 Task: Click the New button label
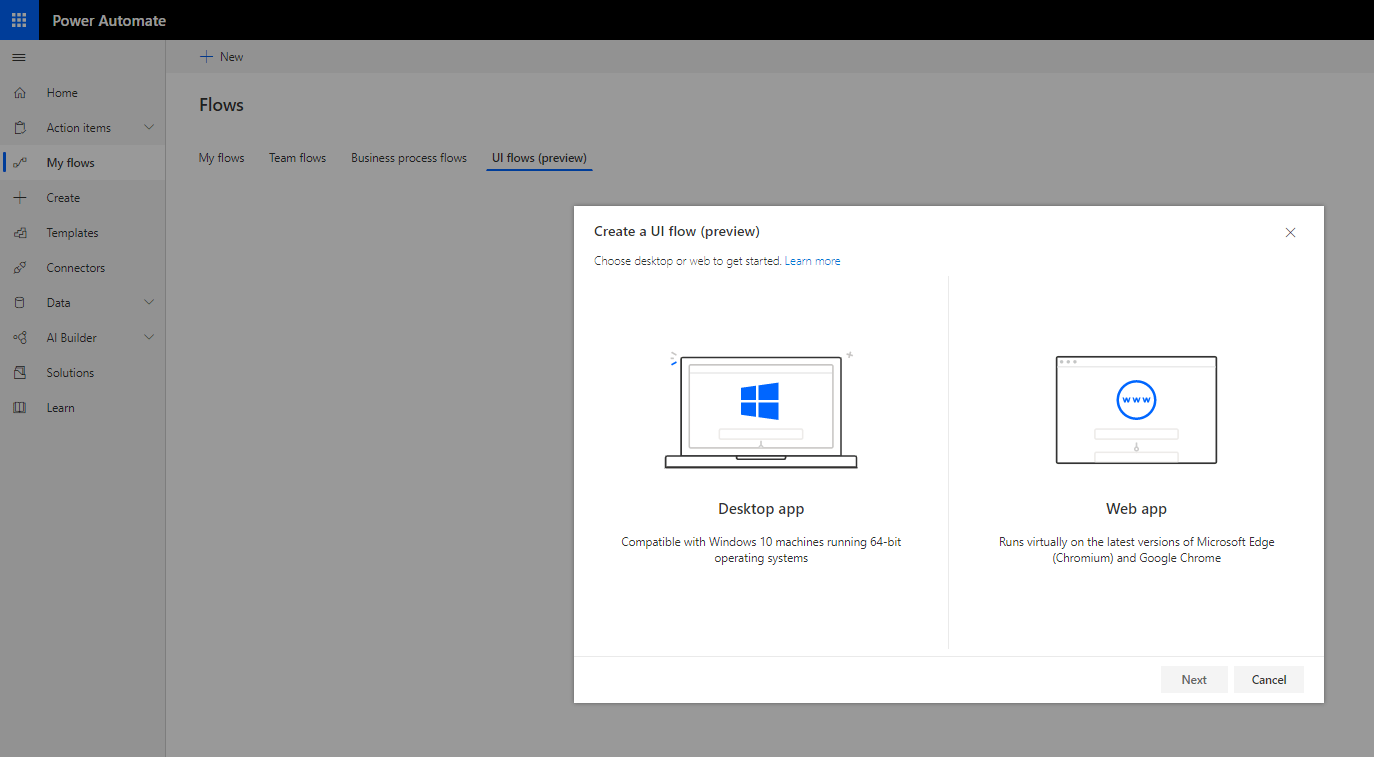[232, 57]
